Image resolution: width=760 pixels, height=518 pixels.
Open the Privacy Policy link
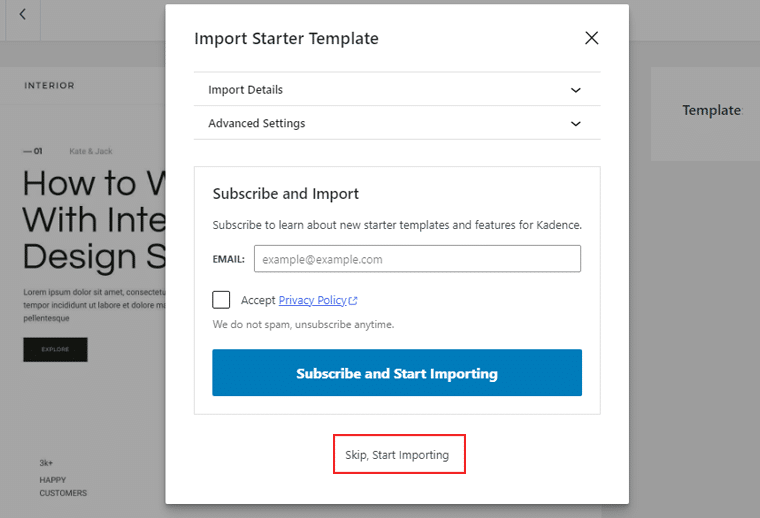(x=313, y=300)
